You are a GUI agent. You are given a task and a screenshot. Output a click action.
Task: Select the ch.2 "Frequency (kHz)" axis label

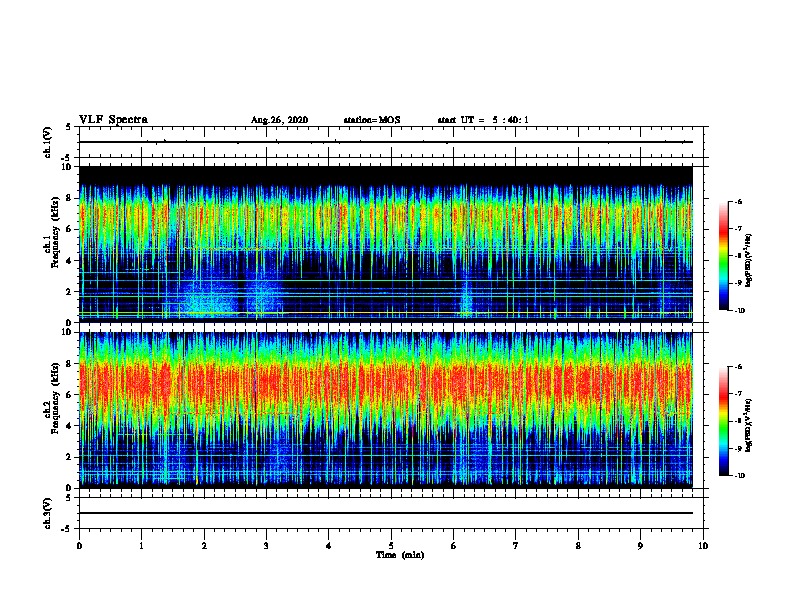(55, 398)
